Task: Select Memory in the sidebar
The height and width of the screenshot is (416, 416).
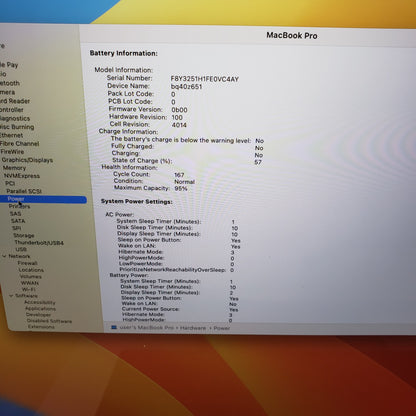Action: click(x=14, y=168)
